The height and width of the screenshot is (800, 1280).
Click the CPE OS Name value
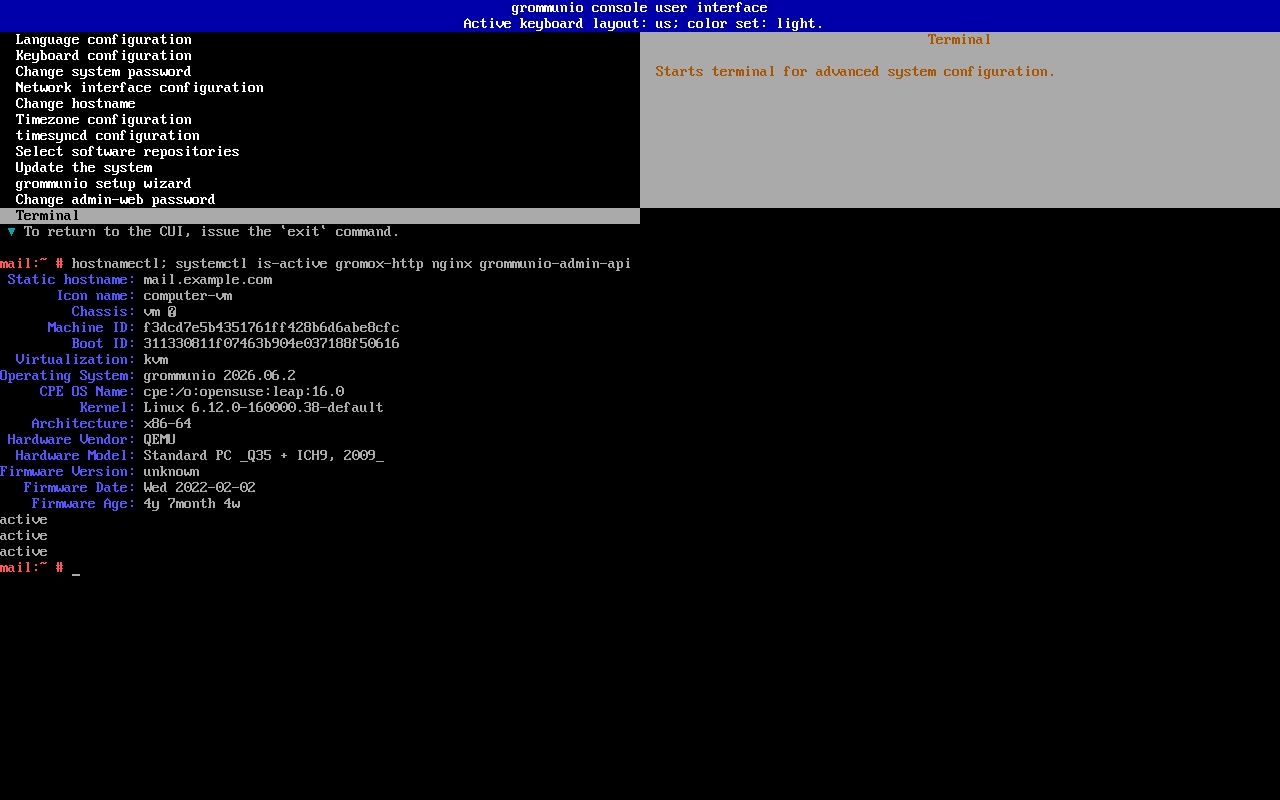243,392
